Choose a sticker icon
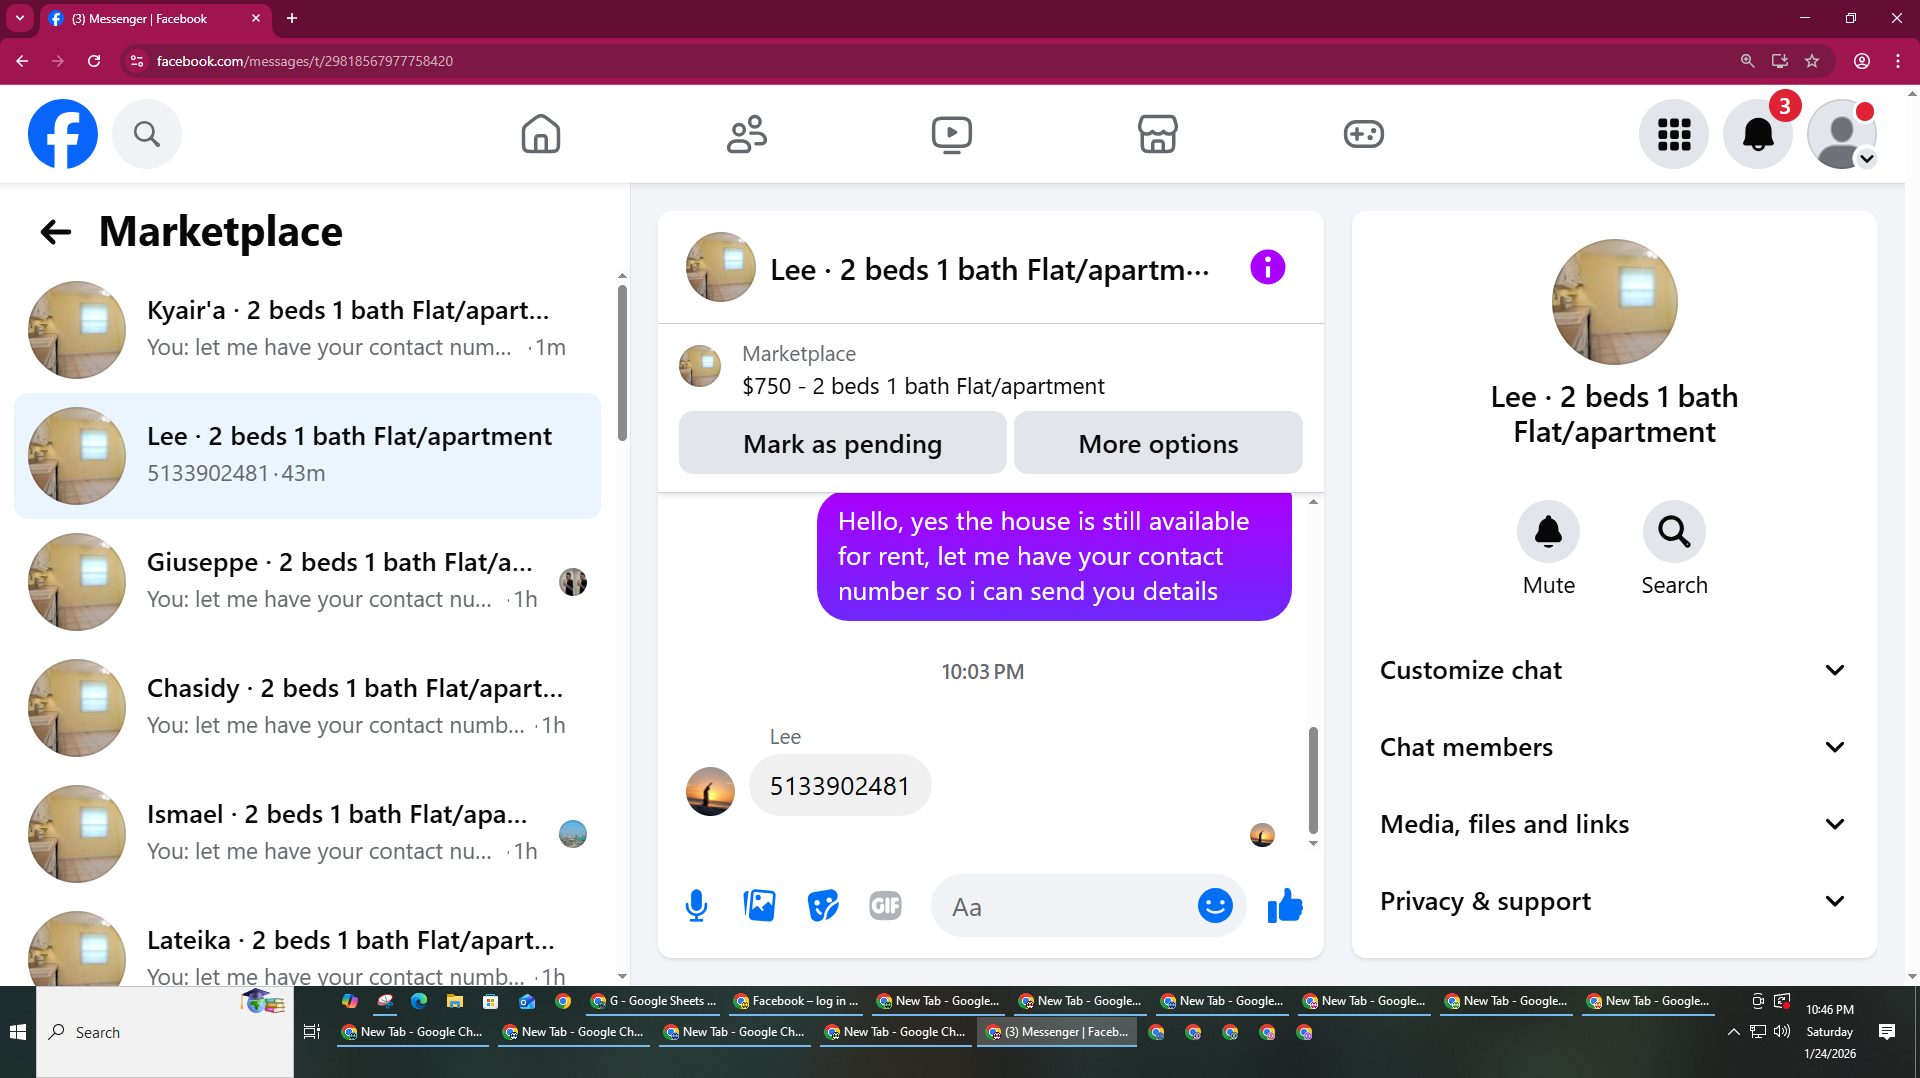Screen dimensions: 1920x1078 click(823, 906)
